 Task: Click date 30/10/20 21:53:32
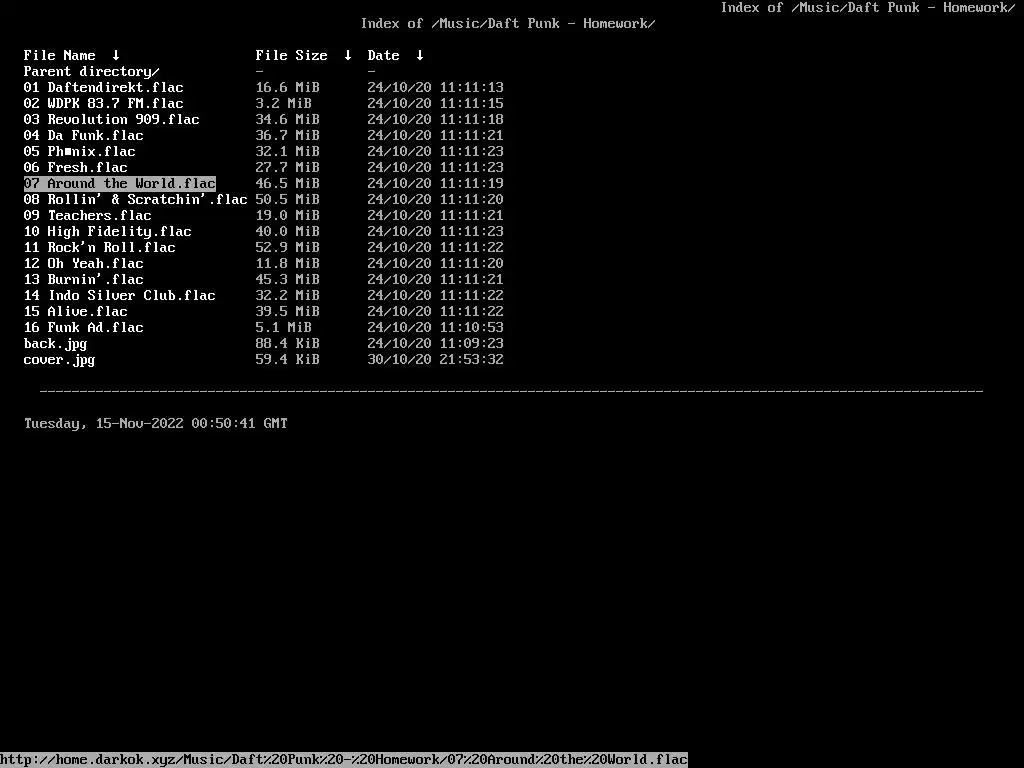click(435, 359)
